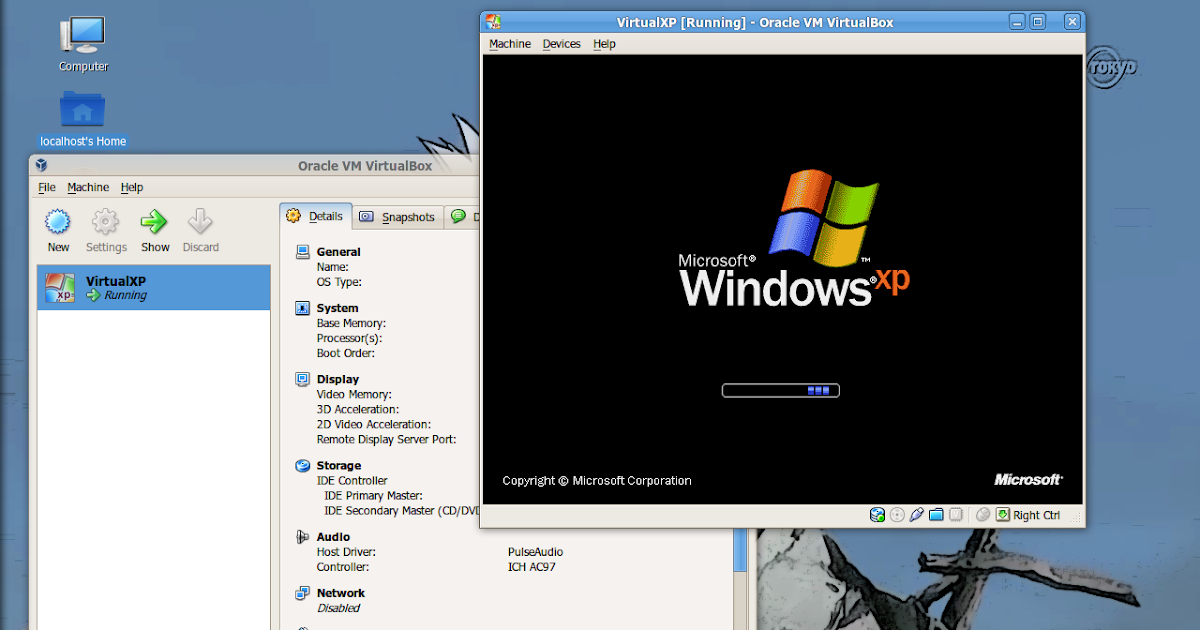Viewport: 1200px width, 630px height.
Task: Click the Show toolbar icon with green arrow
Action: 155,229
